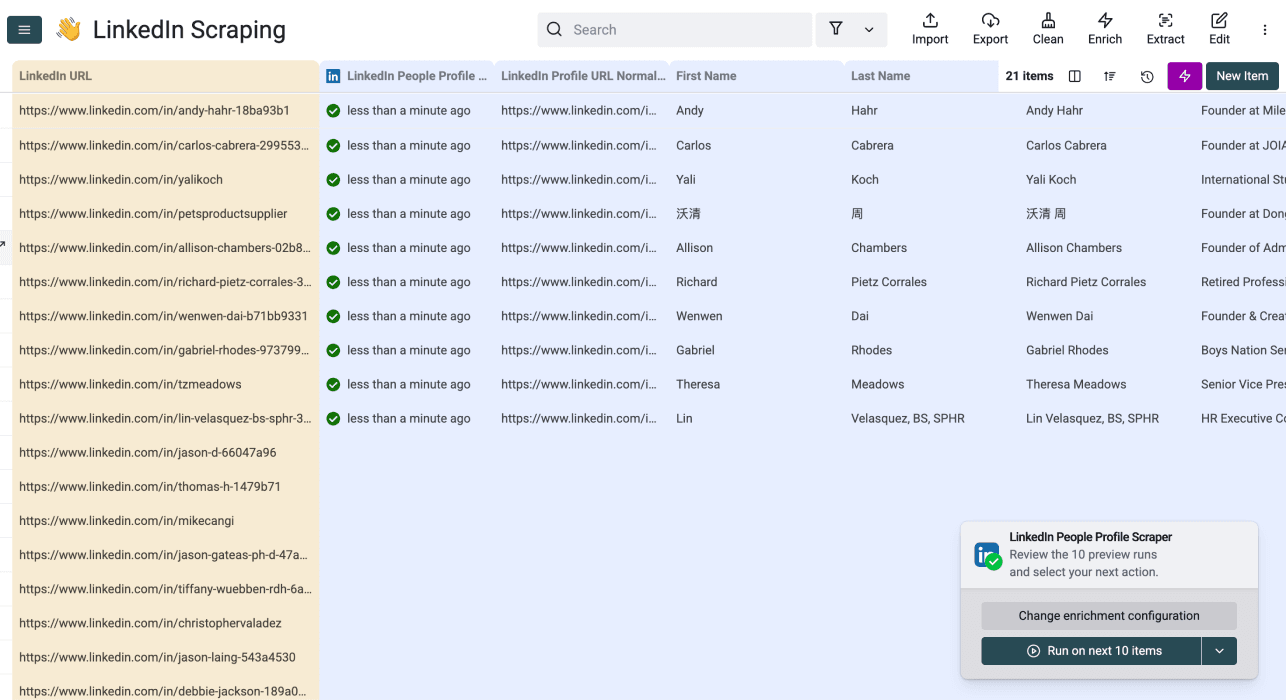Select the First Name cell Andy
Viewport: 1286px width, 700px height.
pos(756,111)
